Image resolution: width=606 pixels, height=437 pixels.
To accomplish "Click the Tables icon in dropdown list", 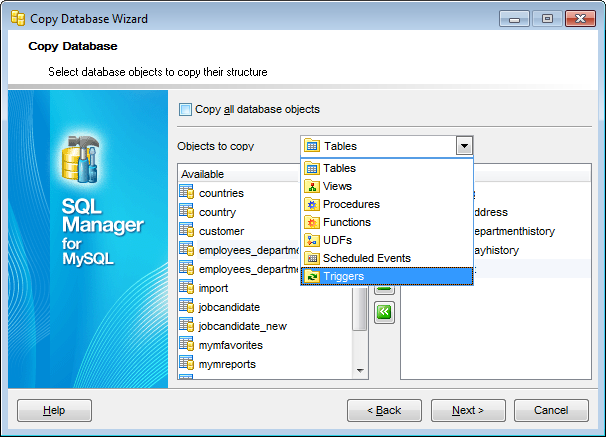I will (312, 168).
